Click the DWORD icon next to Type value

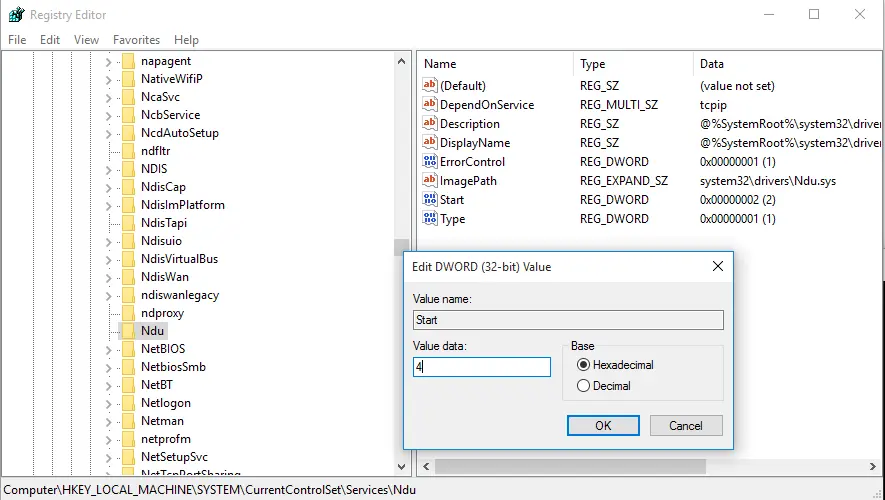tap(430, 218)
